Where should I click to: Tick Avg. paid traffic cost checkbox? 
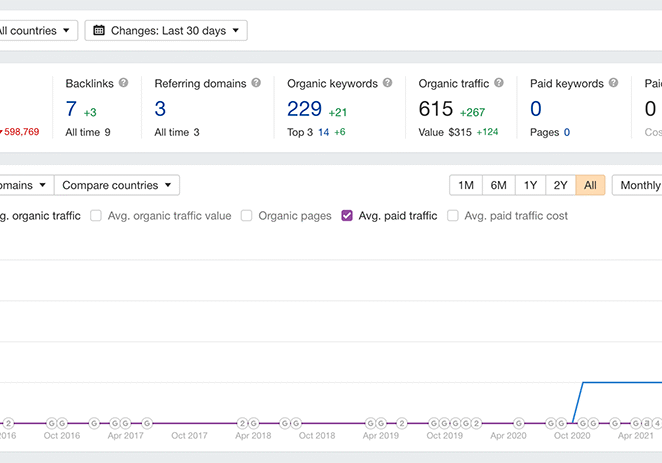pos(453,216)
